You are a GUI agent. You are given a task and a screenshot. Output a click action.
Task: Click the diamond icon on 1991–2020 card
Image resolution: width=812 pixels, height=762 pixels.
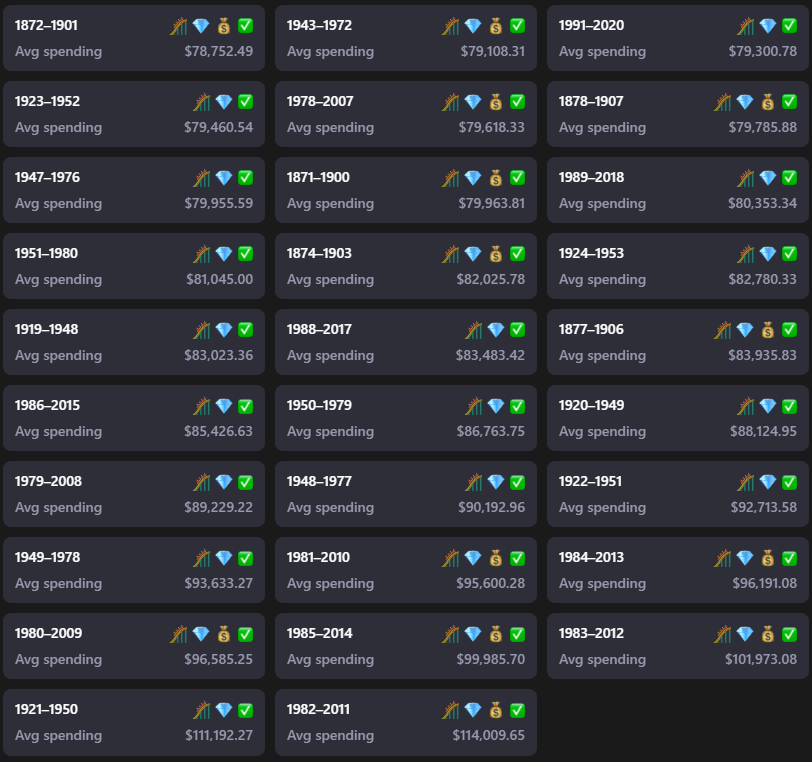point(767,26)
